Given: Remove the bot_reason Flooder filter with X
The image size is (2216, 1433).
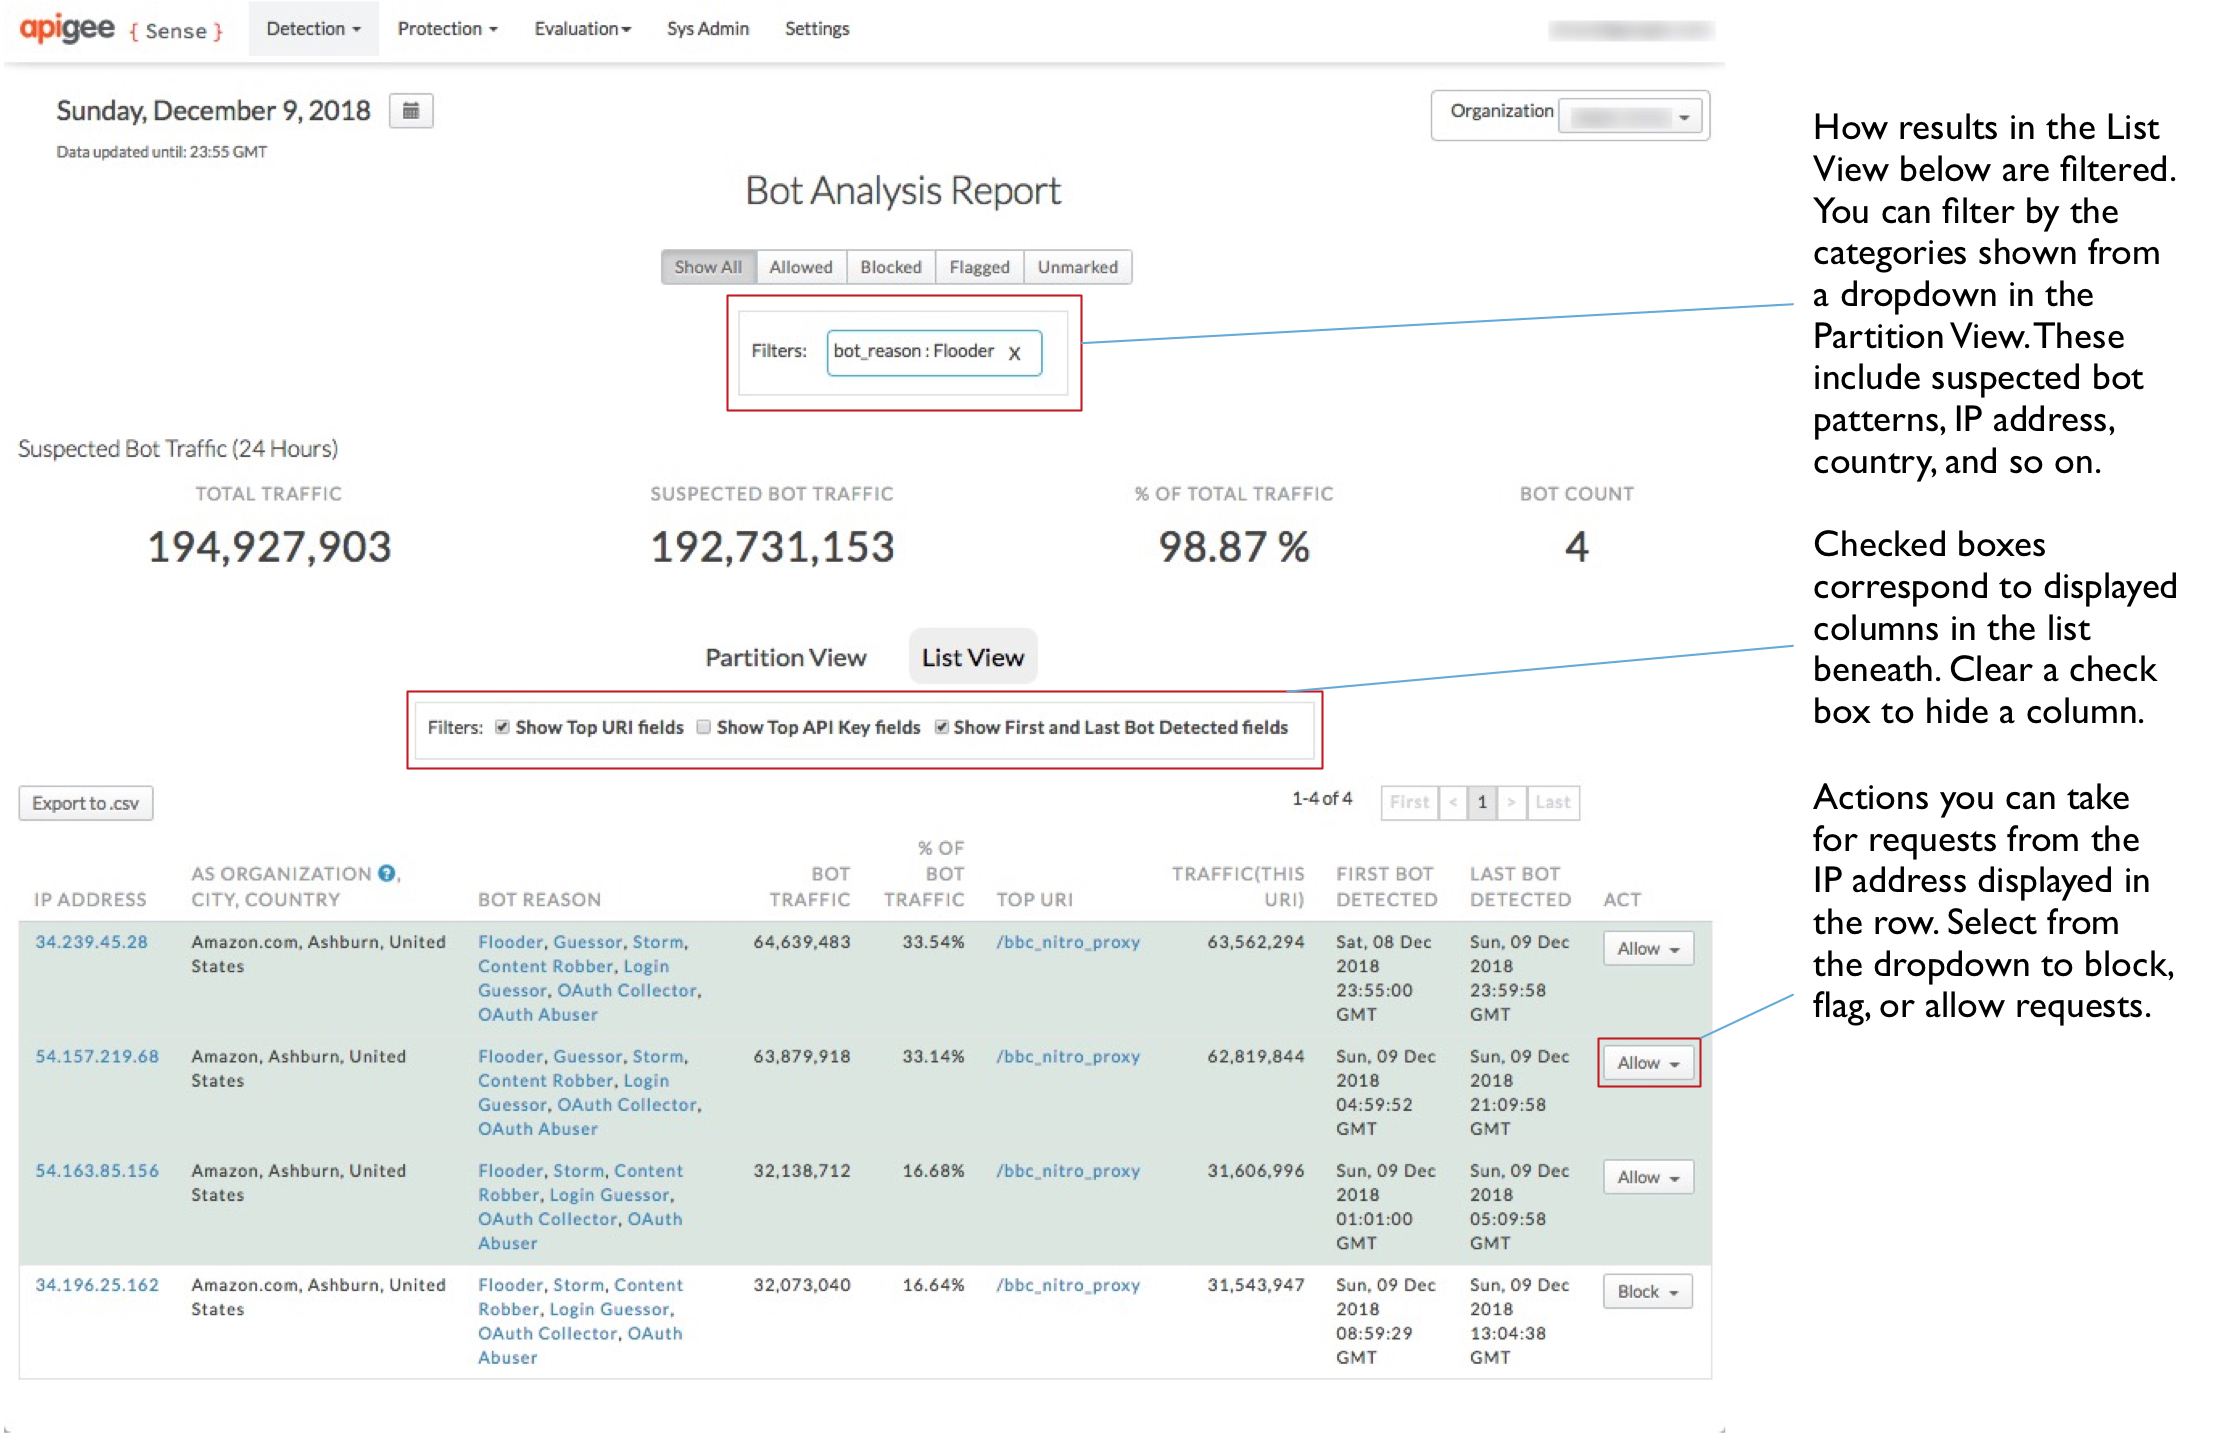Looking at the screenshot, I should point(1014,353).
